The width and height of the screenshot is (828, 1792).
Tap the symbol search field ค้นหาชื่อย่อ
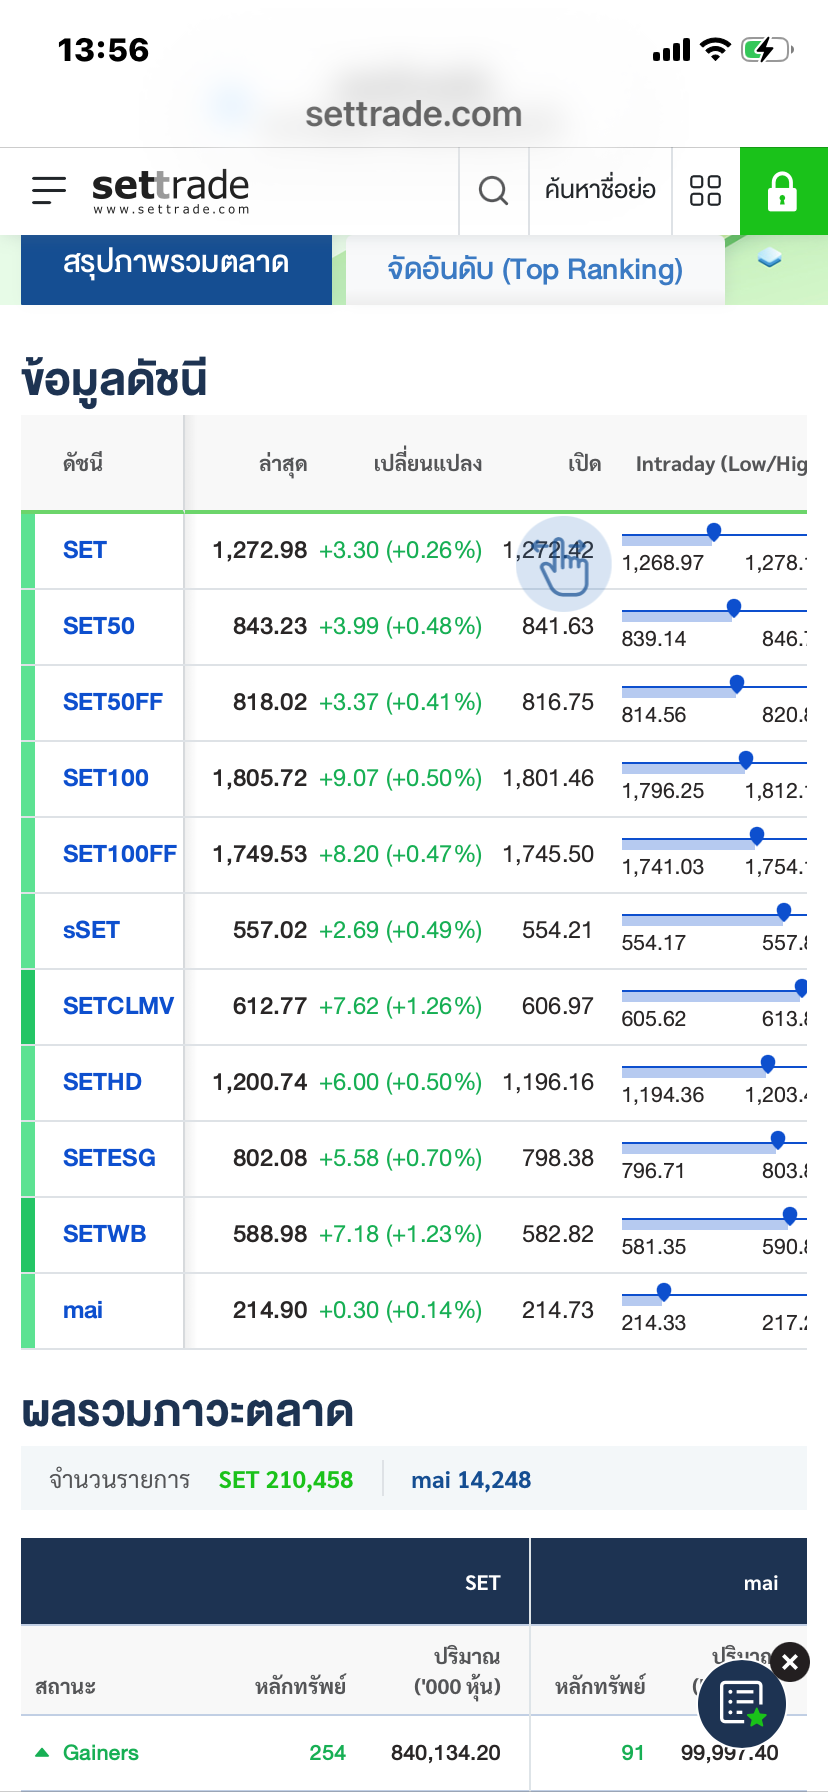coord(600,190)
